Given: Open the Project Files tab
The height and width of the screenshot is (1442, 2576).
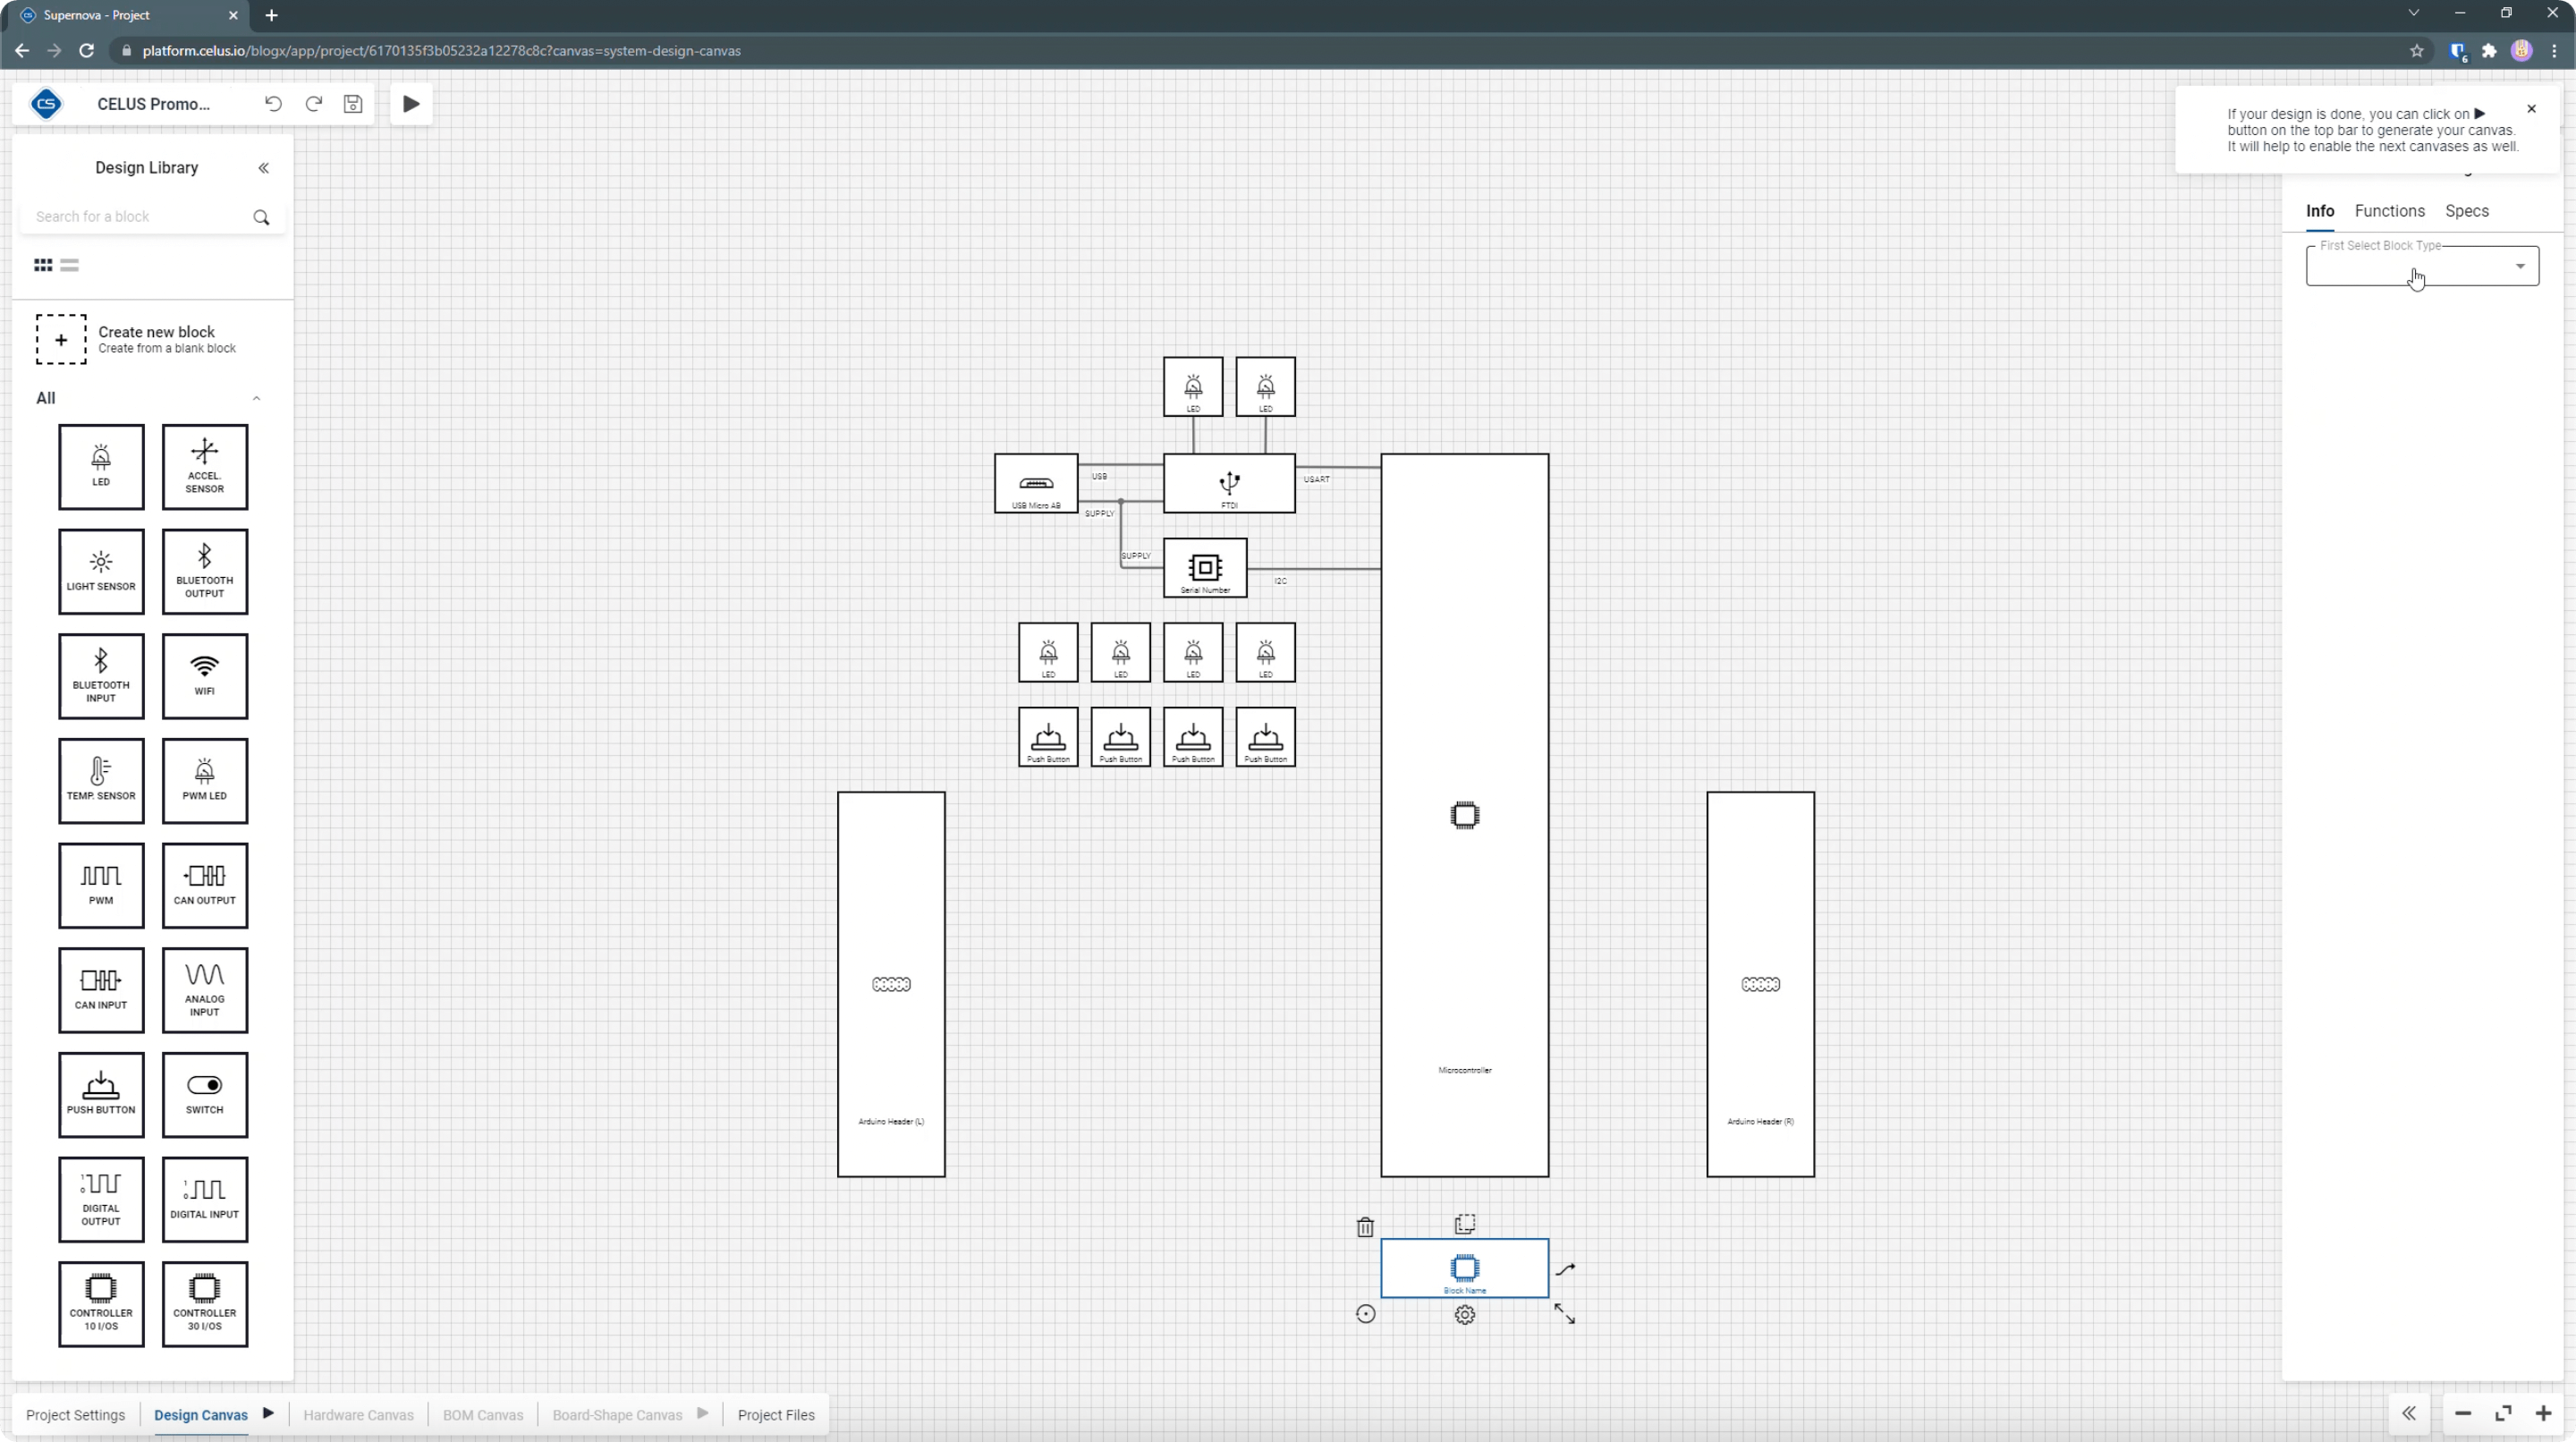Looking at the screenshot, I should click(x=776, y=1415).
